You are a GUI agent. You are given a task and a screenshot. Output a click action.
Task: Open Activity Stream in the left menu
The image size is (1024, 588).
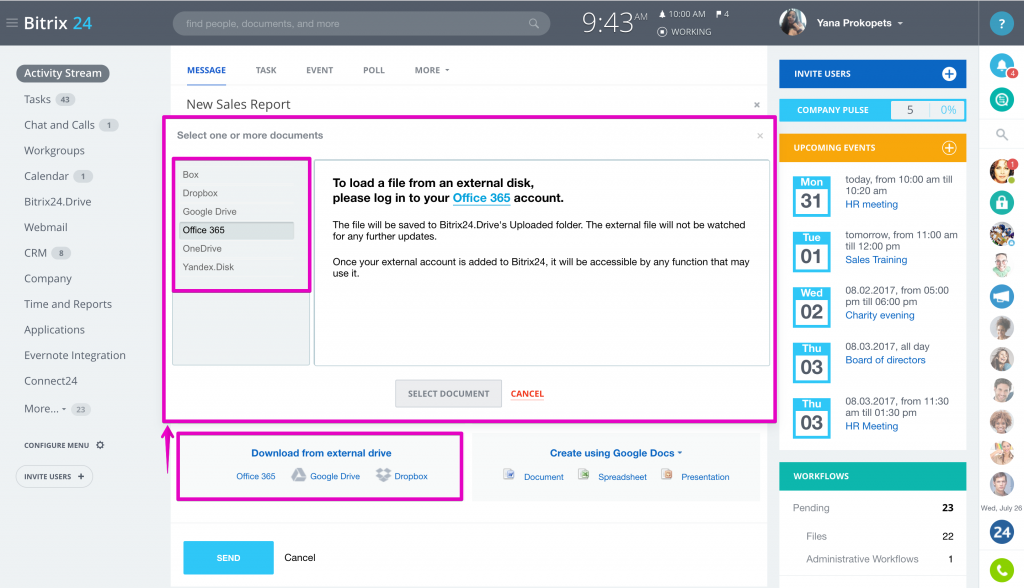(x=63, y=73)
